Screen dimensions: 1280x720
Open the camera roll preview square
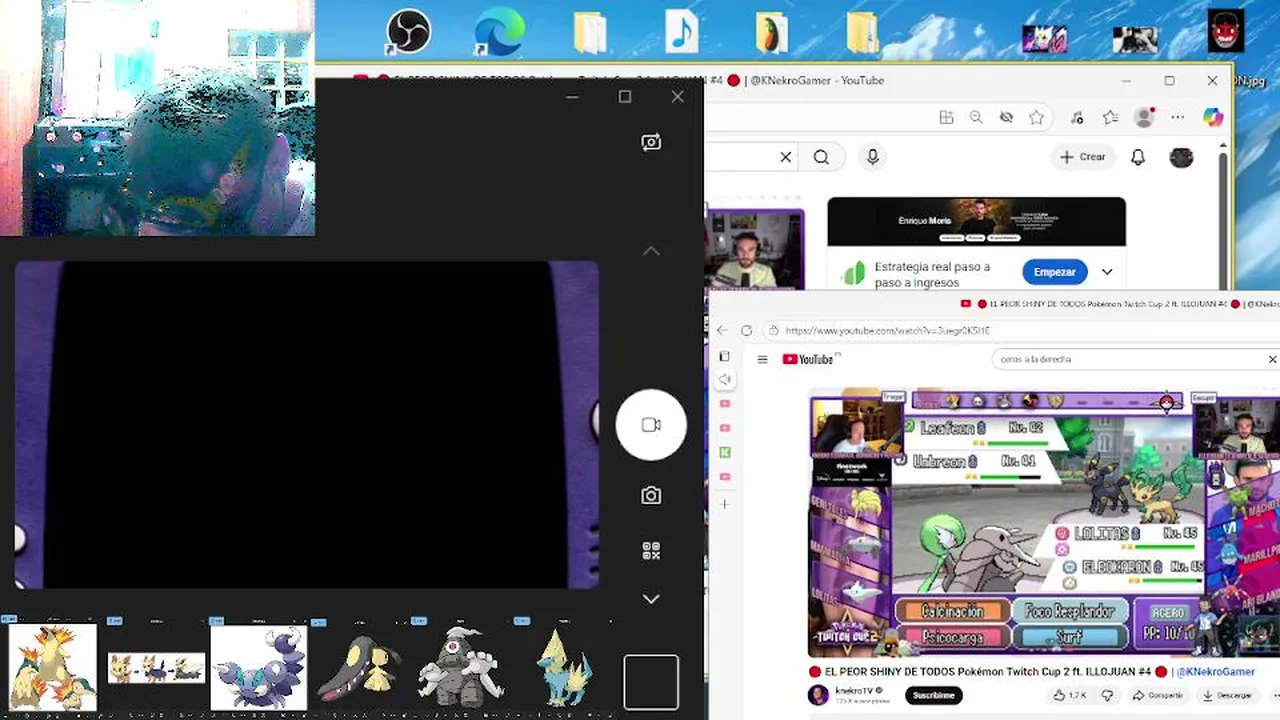(651, 681)
